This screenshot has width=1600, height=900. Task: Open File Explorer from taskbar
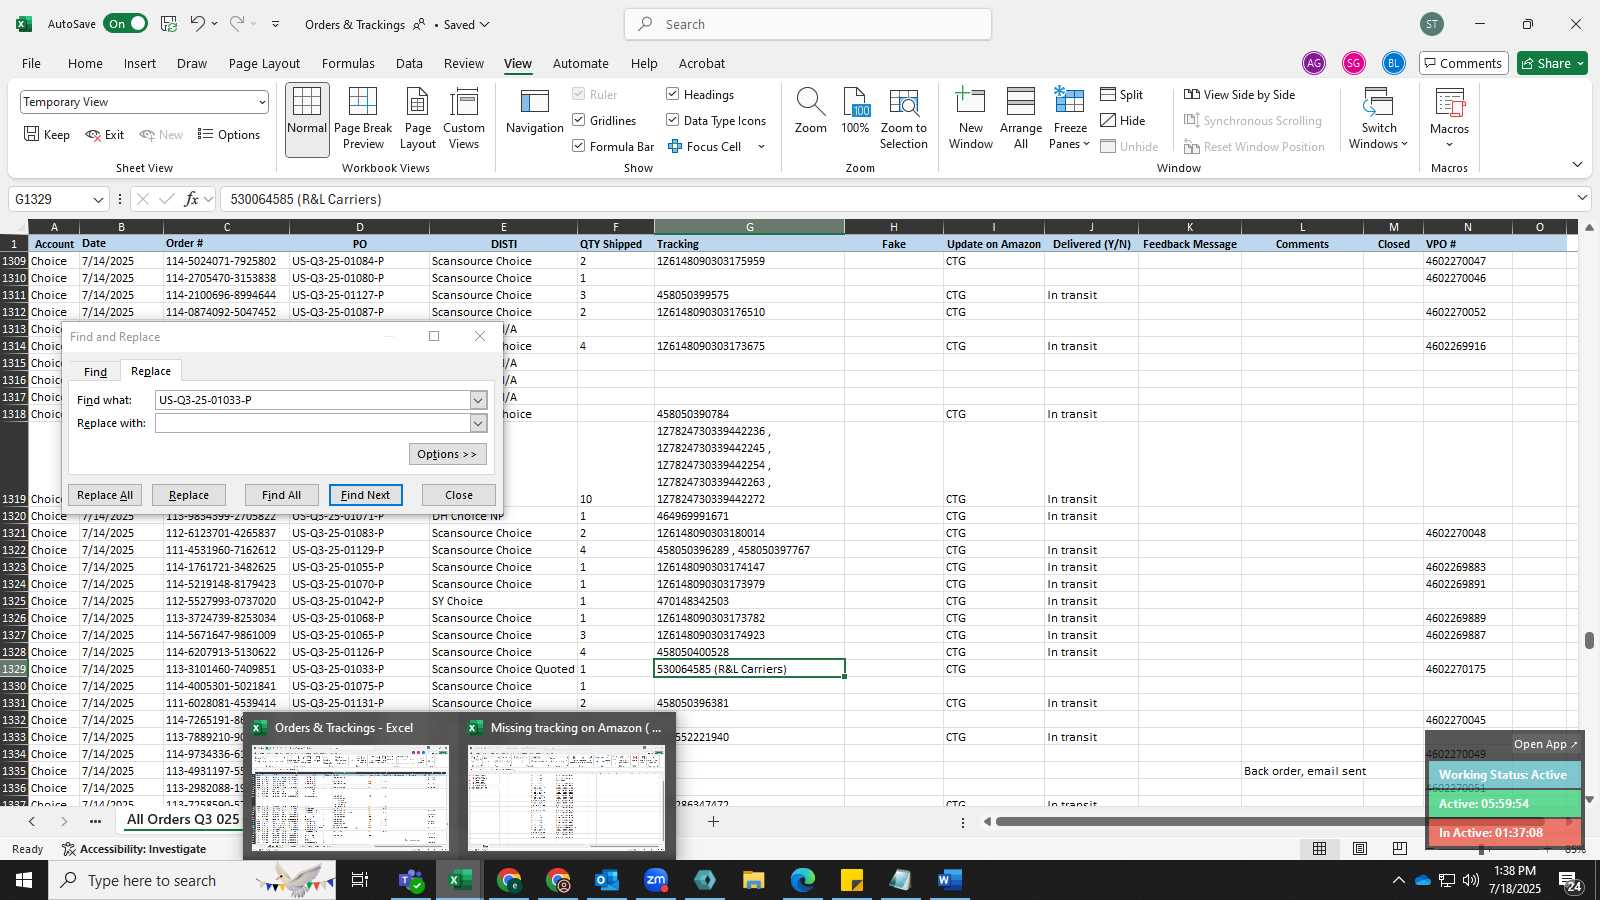tap(754, 880)
